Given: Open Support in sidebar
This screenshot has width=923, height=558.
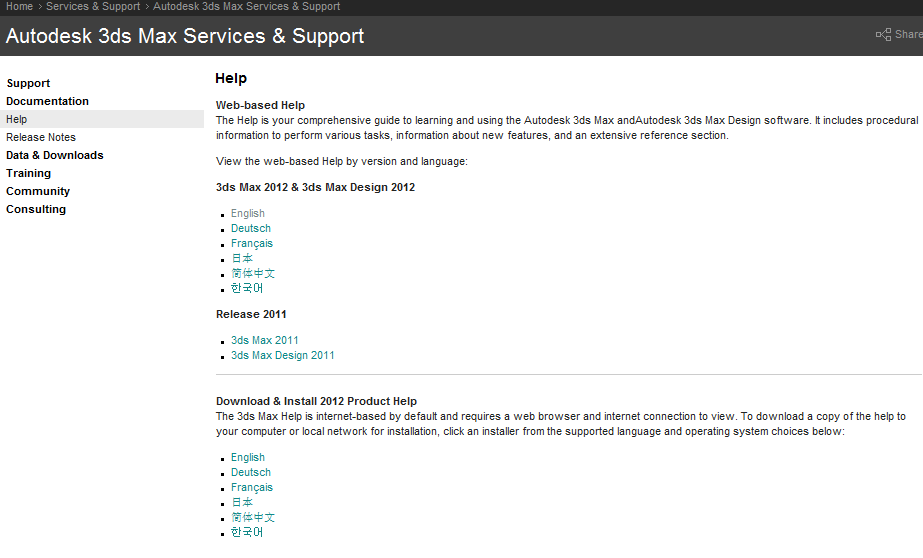Looking at the screenshot, I should pyautogui.click(x=28, y=83).
